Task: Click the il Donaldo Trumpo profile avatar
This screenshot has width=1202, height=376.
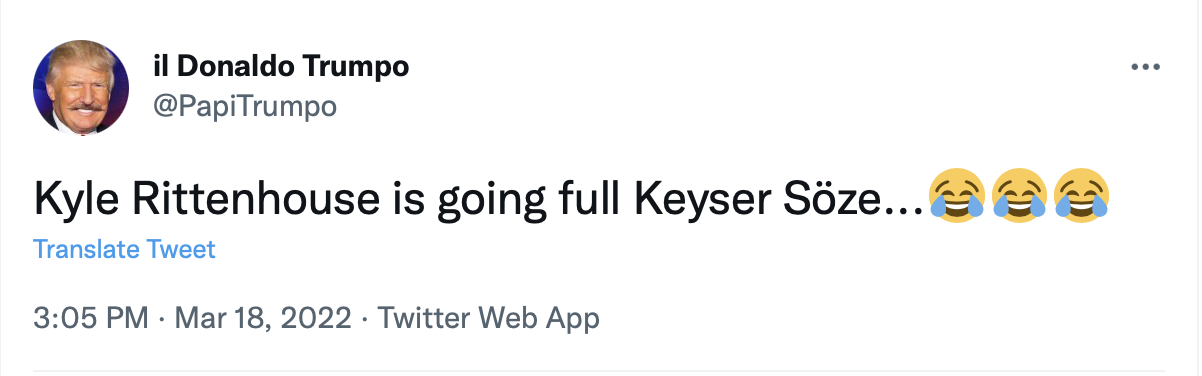Action: click(x=80, y=88)
